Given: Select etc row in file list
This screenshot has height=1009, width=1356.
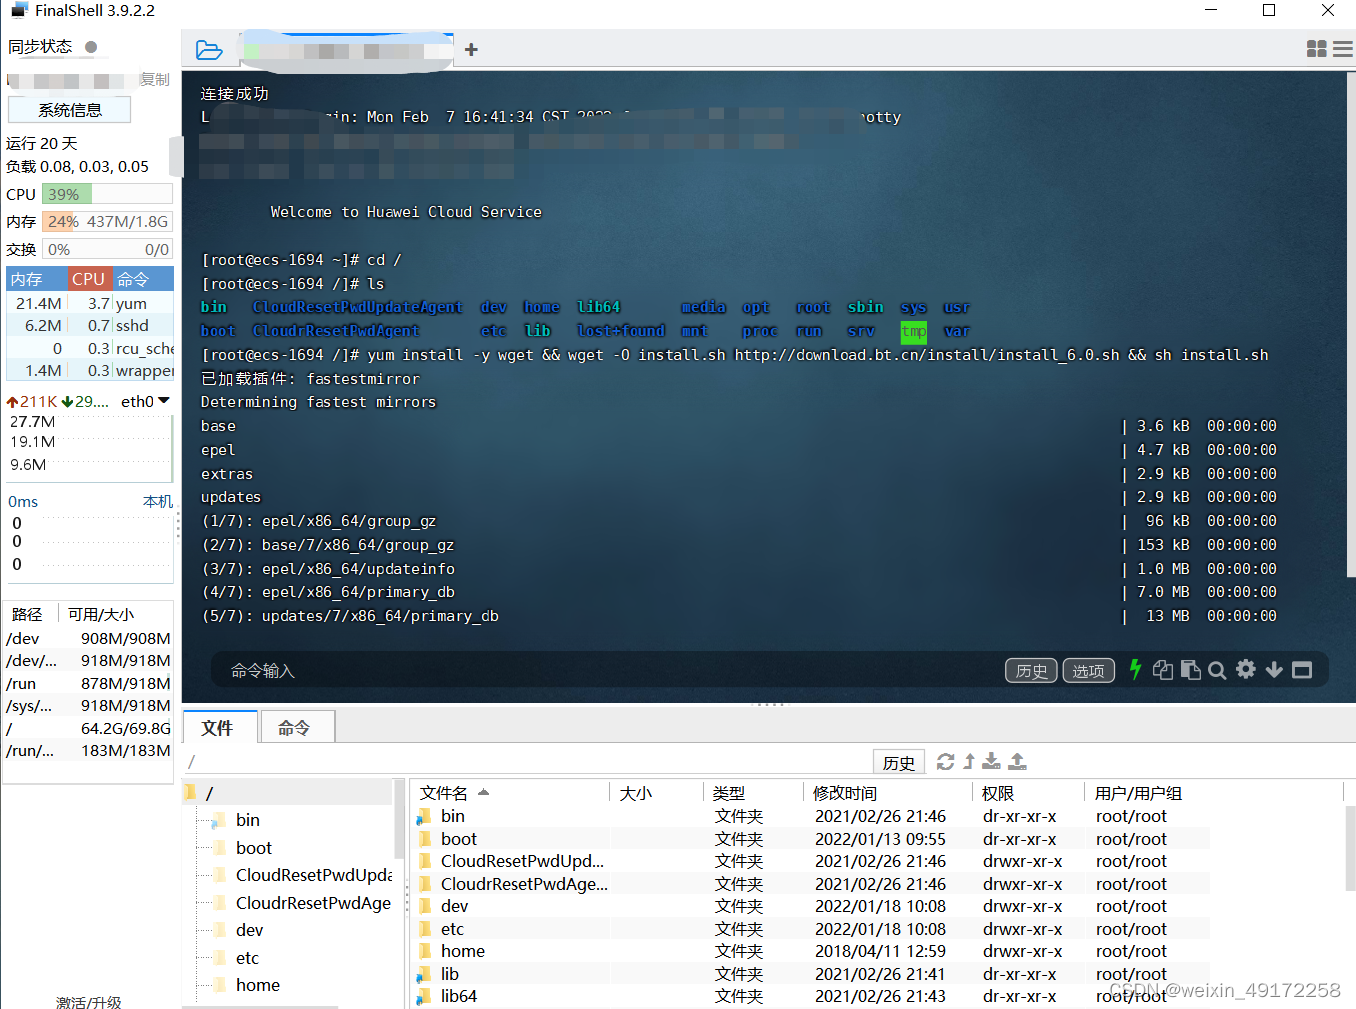Looking at the screenshot, I should click(810, 929).
